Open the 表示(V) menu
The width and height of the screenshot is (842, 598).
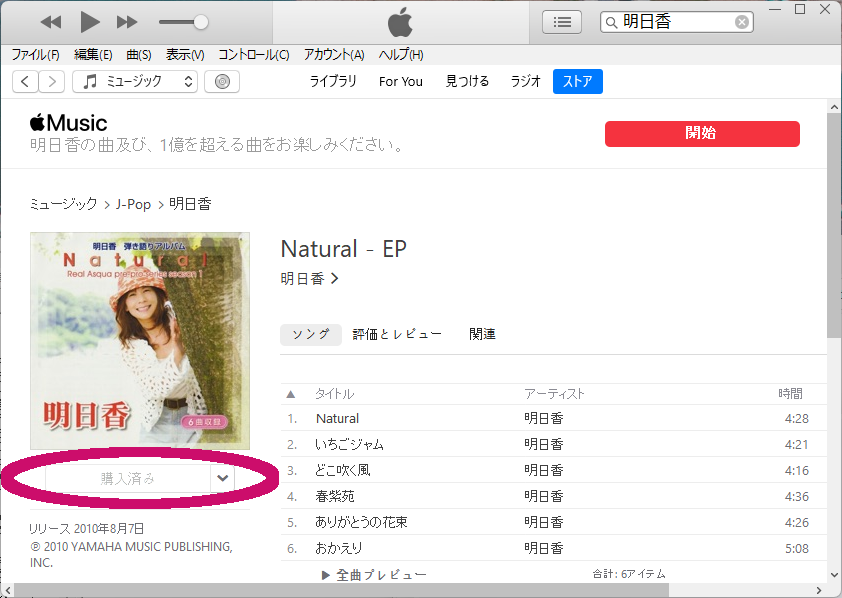pos(185,54)
